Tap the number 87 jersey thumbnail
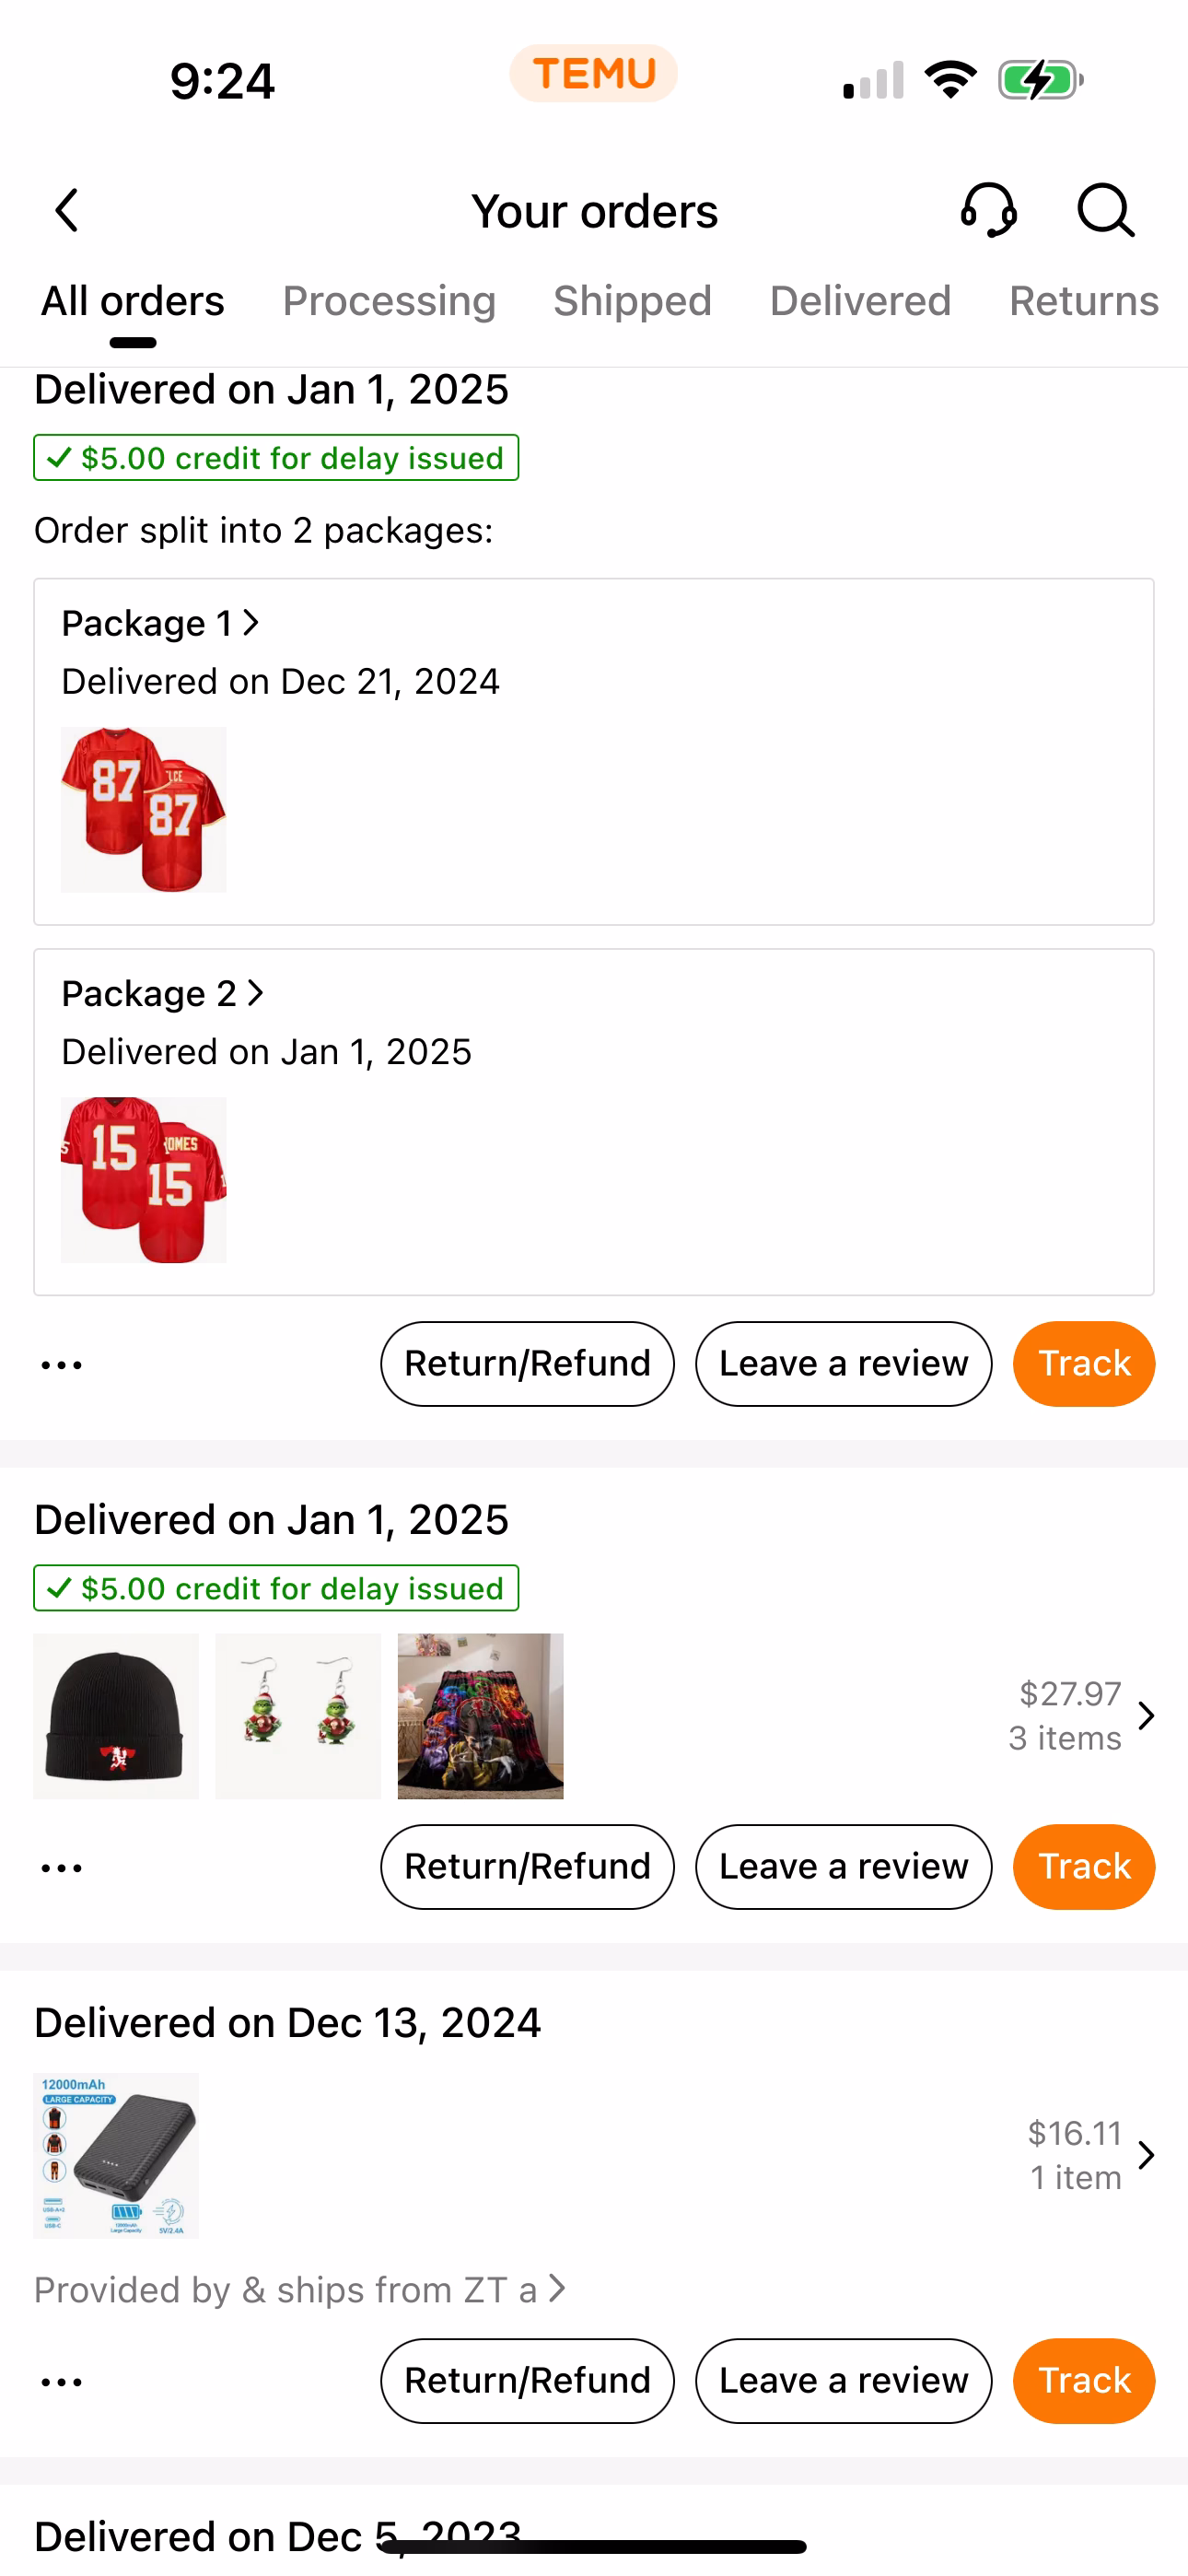This screenshot has height=2576, width=1188. [144, 810]
